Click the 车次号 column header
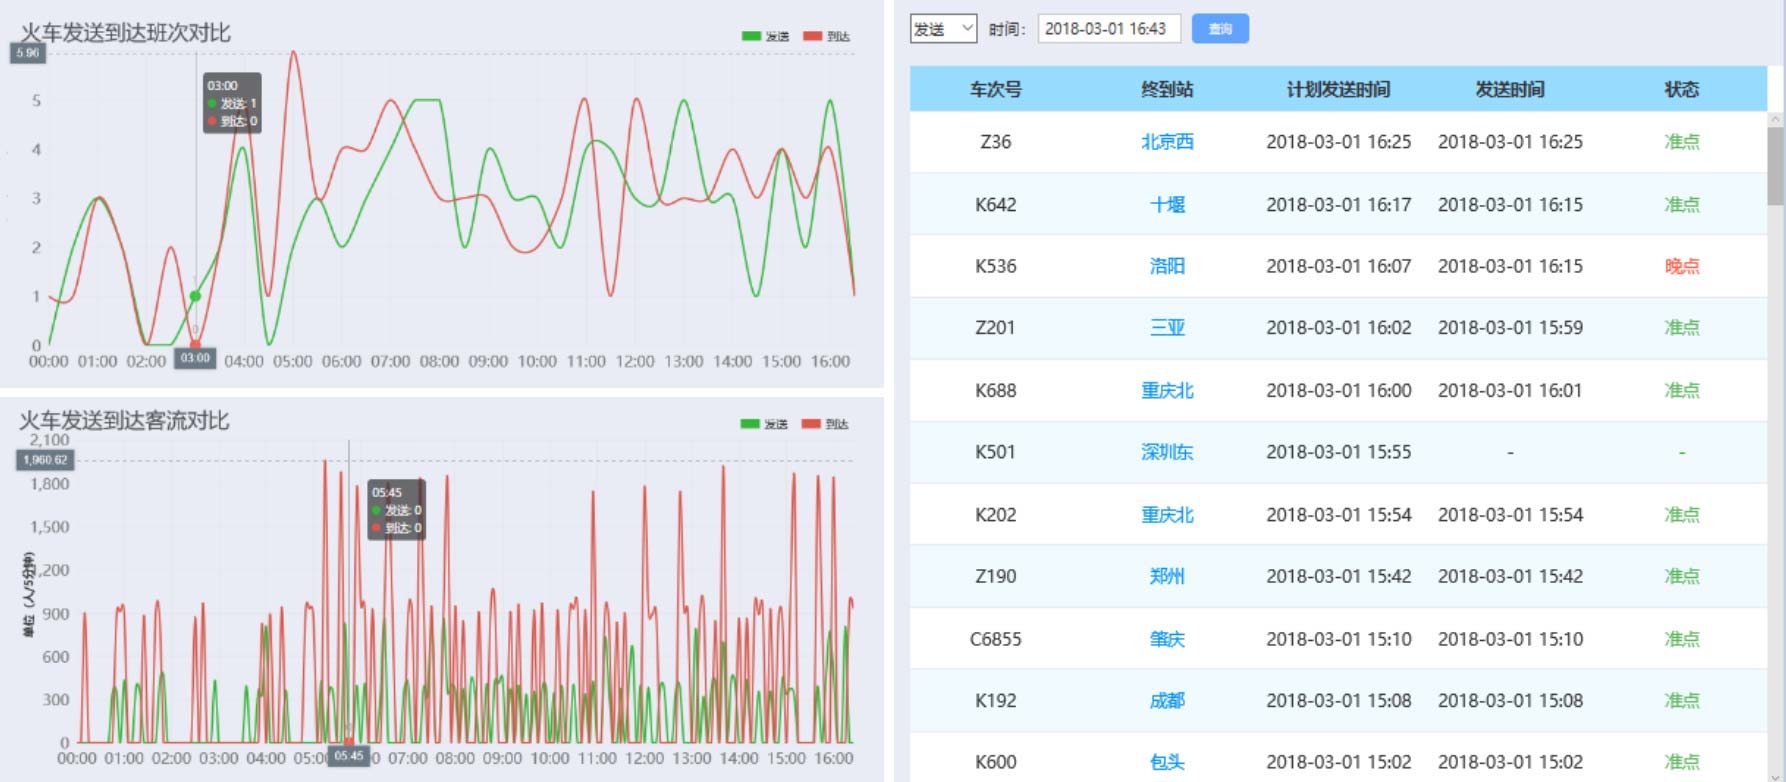This screenshot has height=782, width=1786. tap(995, 90)
